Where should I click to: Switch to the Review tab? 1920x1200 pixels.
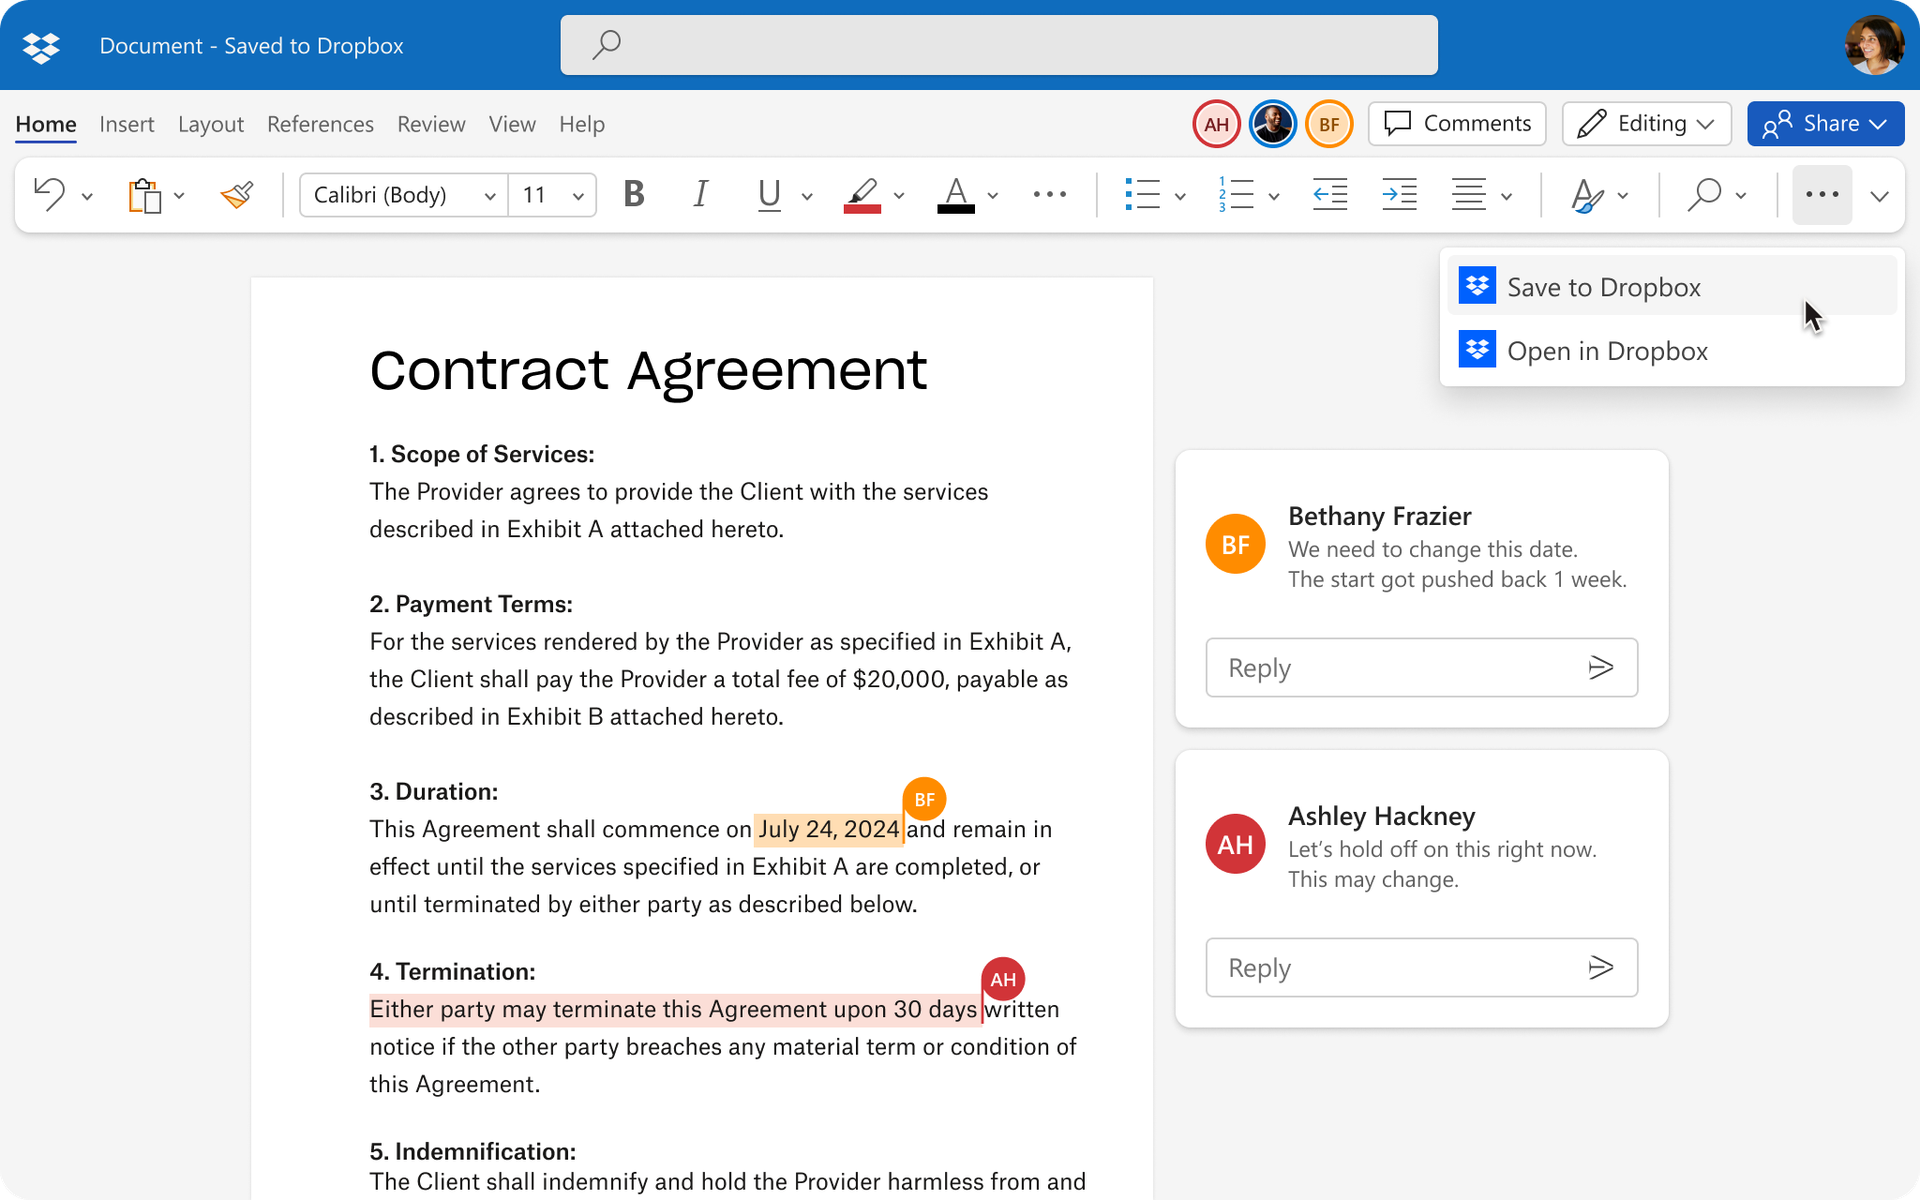tap(431, 124)
